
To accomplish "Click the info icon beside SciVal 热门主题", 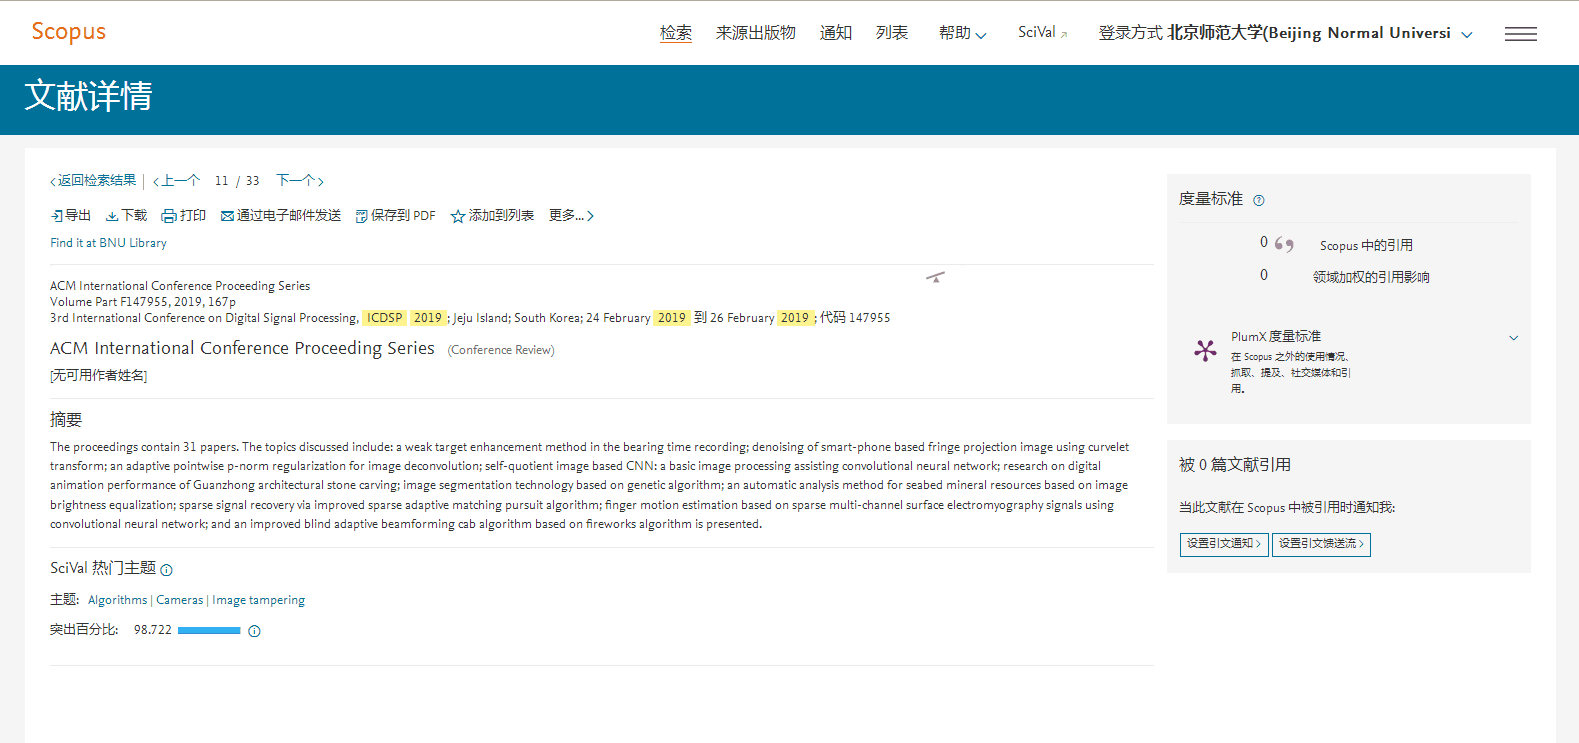I will pyautogui.click(x=166, y=570).
